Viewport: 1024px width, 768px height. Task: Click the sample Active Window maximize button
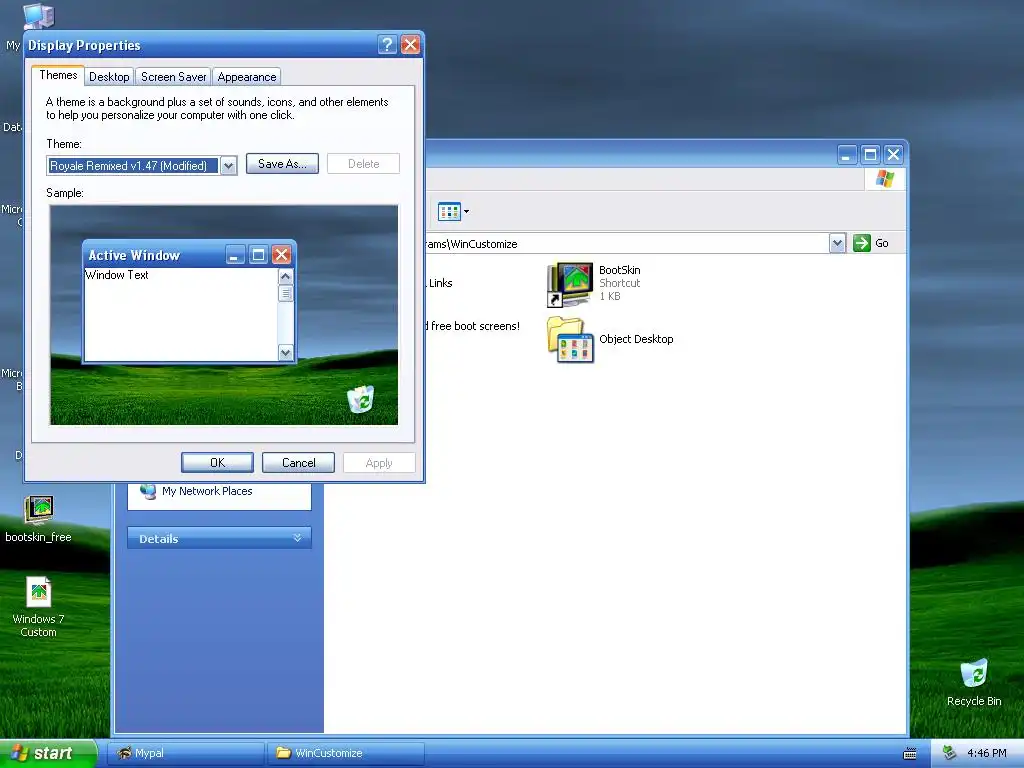(259, 255)
